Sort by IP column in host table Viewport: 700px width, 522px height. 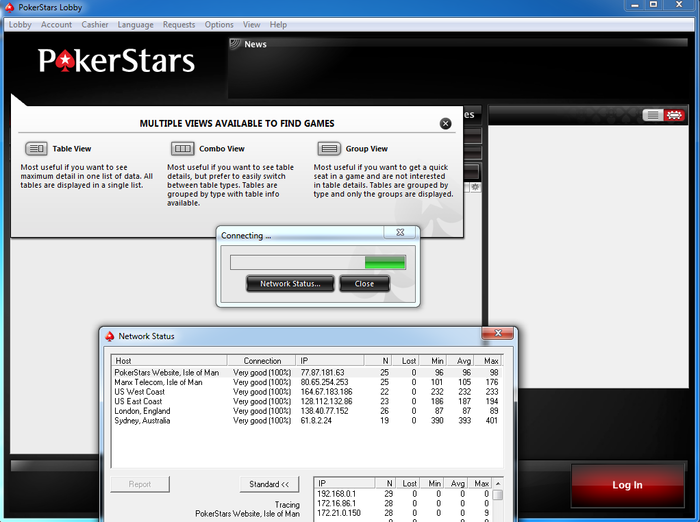point(330,360)
